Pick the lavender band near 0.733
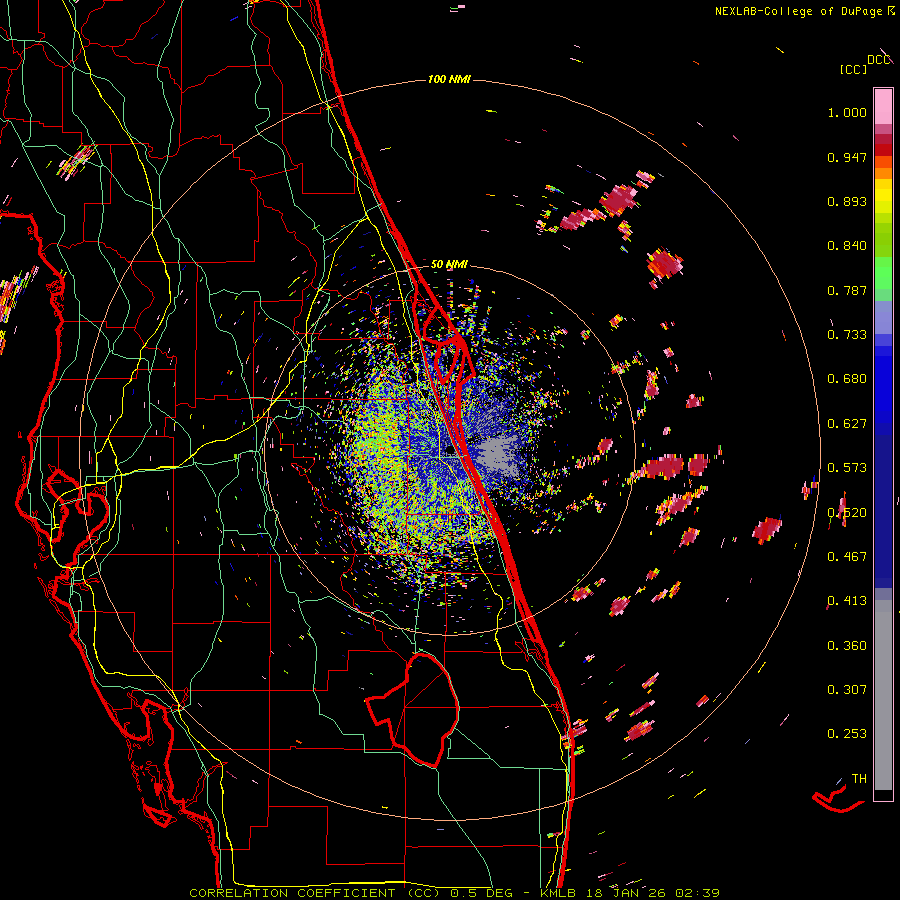Screen dimensions: 900x900 [x=883, y=317]
